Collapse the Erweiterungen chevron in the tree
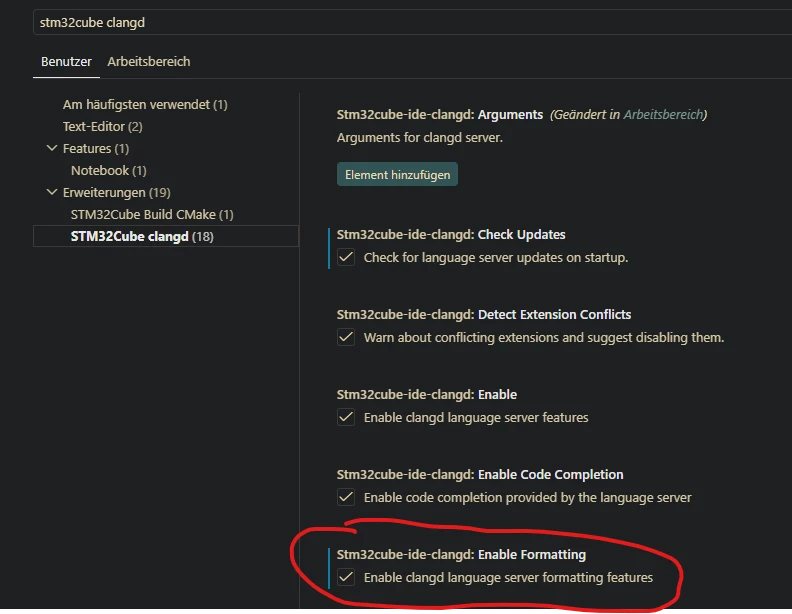Image resolution: width=792 pixels, height=614 pixels. point(52,192)
